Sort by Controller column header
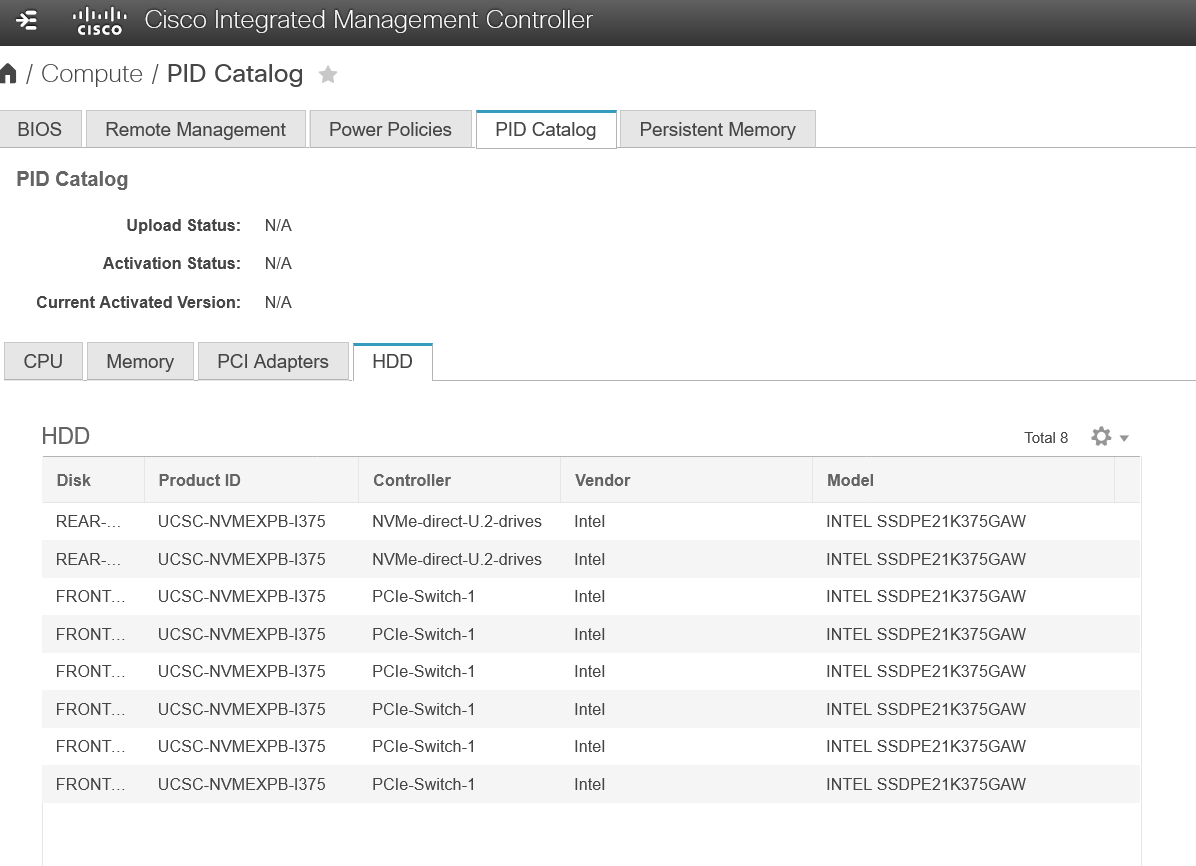Viewport: 1196px width, 866px height. [412, 480]
